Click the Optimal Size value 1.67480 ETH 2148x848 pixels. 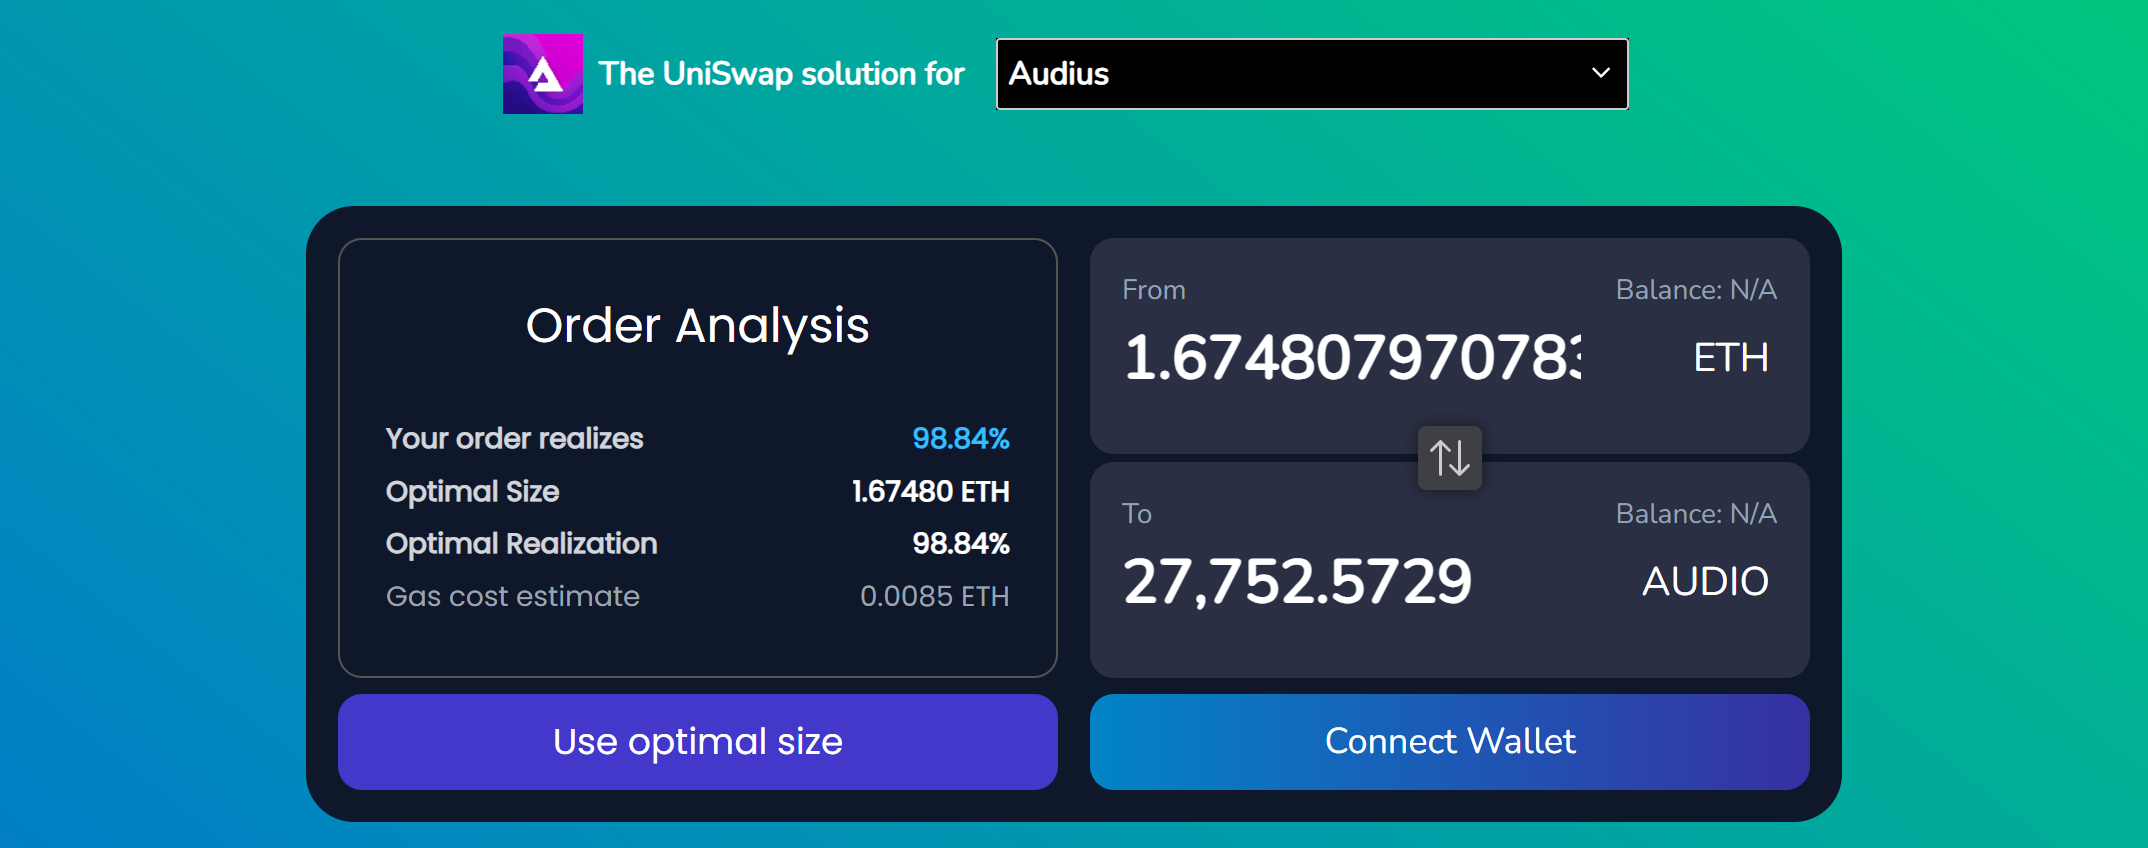pyautogui.click(x=930, y=492)
